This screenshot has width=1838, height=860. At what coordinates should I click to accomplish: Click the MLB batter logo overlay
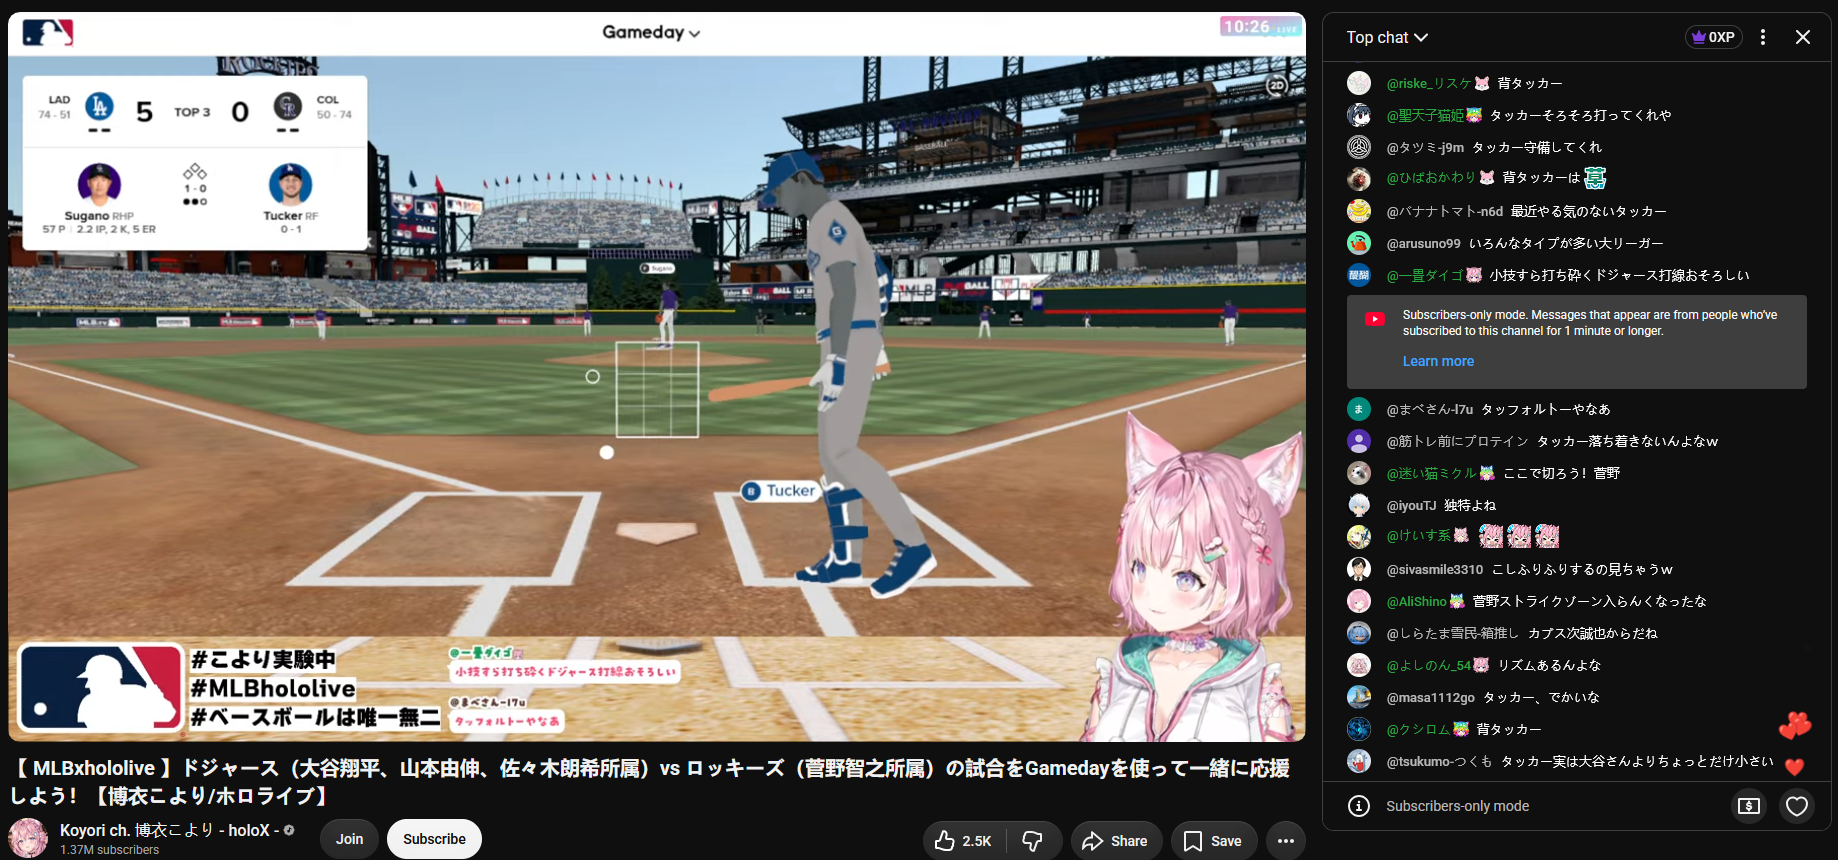(100, 688)
